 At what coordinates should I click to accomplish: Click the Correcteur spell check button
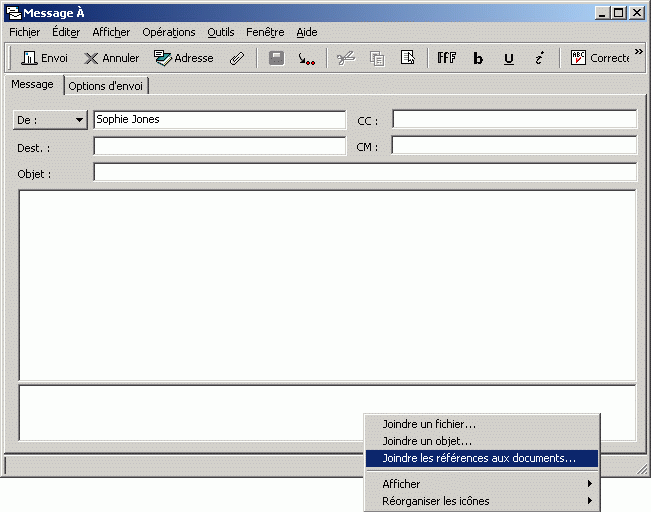[600, 58]
